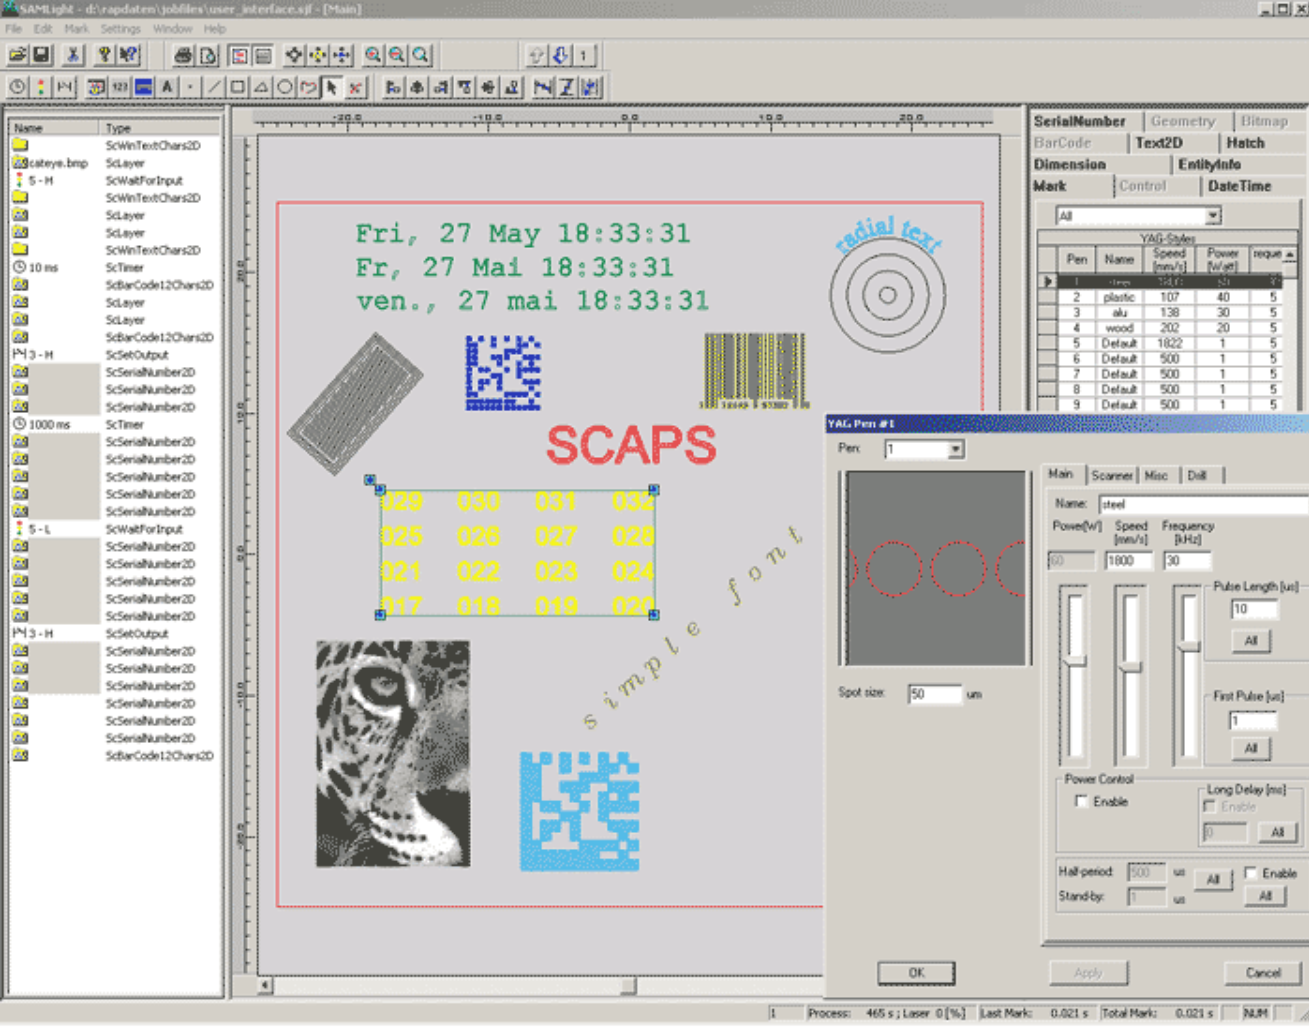Cancel the YAG Pen dialog
1309x1028 pixels.
[1263, 972]
